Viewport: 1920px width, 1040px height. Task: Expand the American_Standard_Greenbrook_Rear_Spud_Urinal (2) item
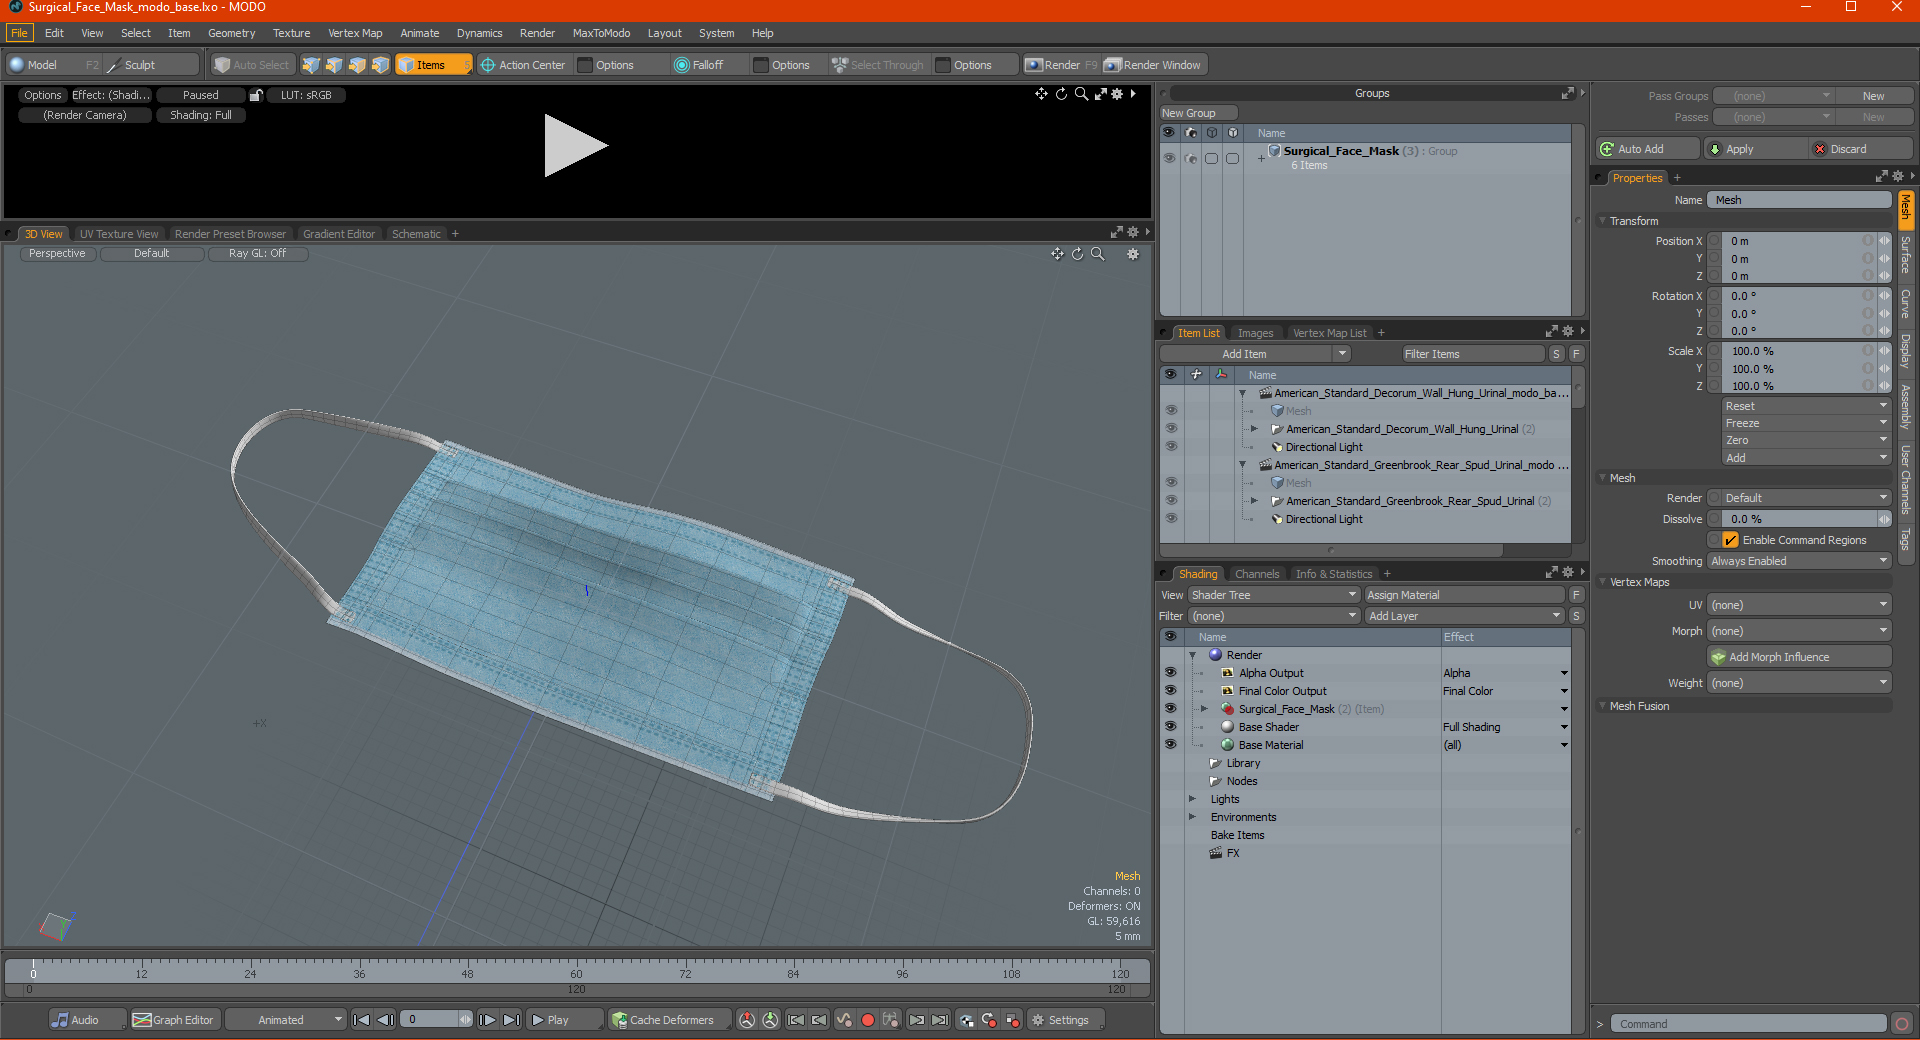[x=1254, y=501]
